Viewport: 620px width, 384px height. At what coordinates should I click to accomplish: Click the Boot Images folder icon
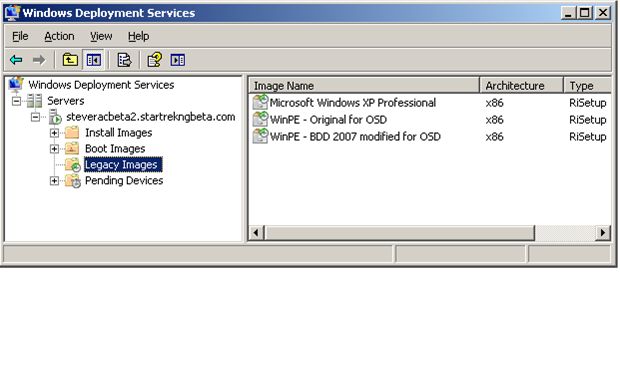tap(72, 149)
